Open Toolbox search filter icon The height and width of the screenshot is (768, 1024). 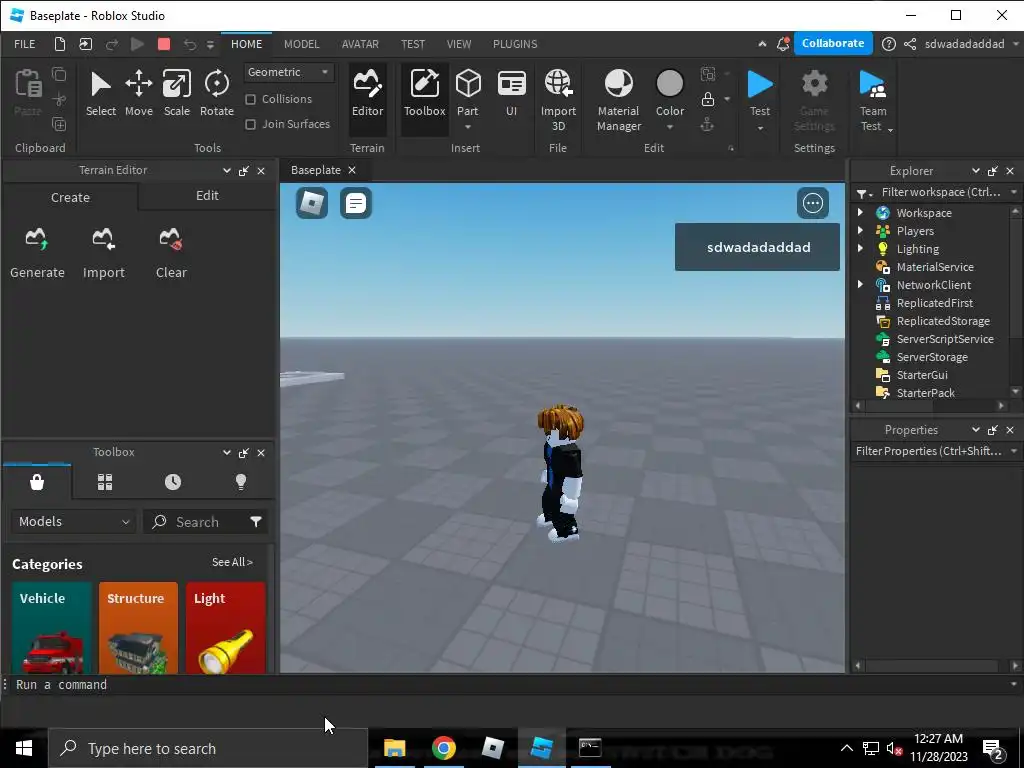pos(256,521)
